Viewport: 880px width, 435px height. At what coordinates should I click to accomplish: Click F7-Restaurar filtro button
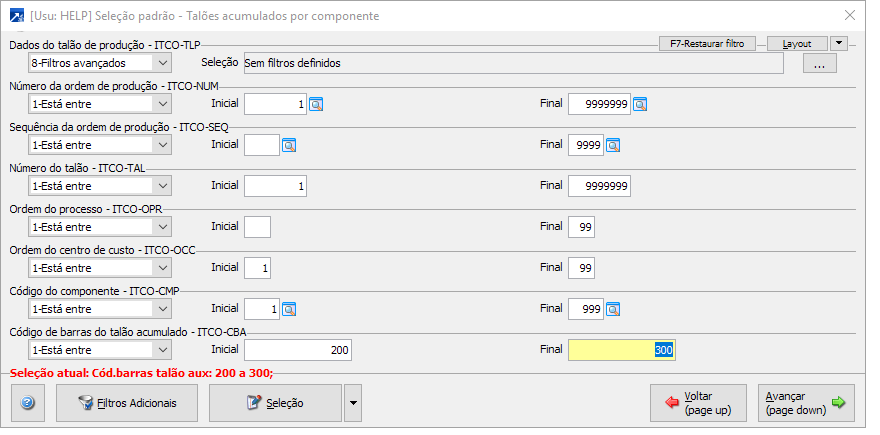click(x=707, y=44)
